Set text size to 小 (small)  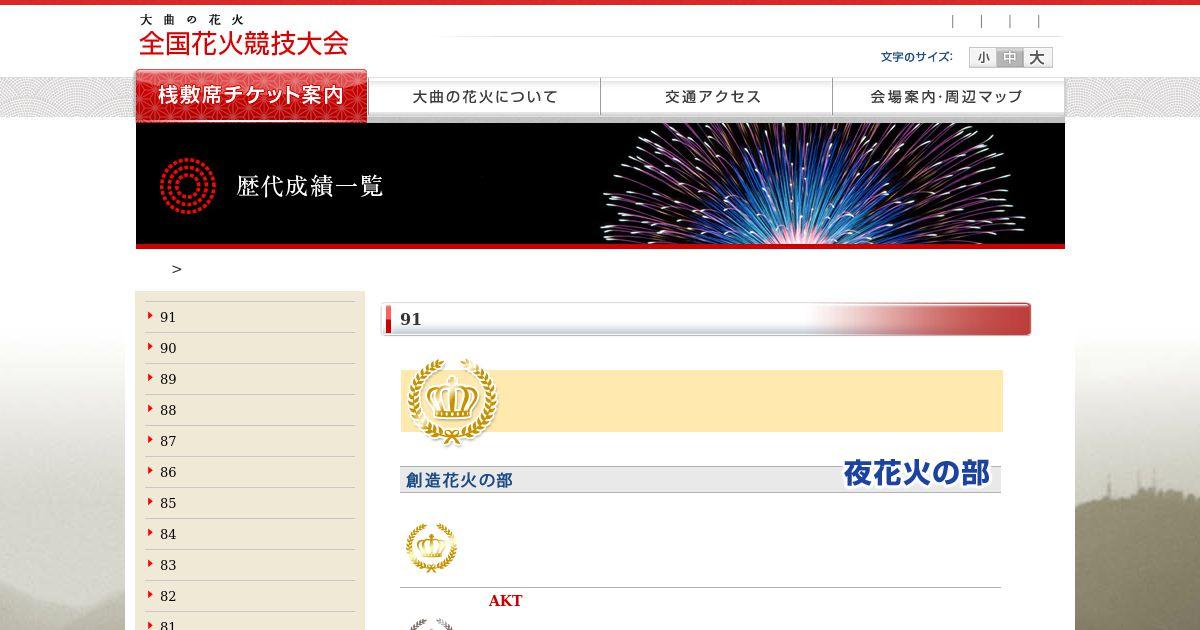(983, 58)
